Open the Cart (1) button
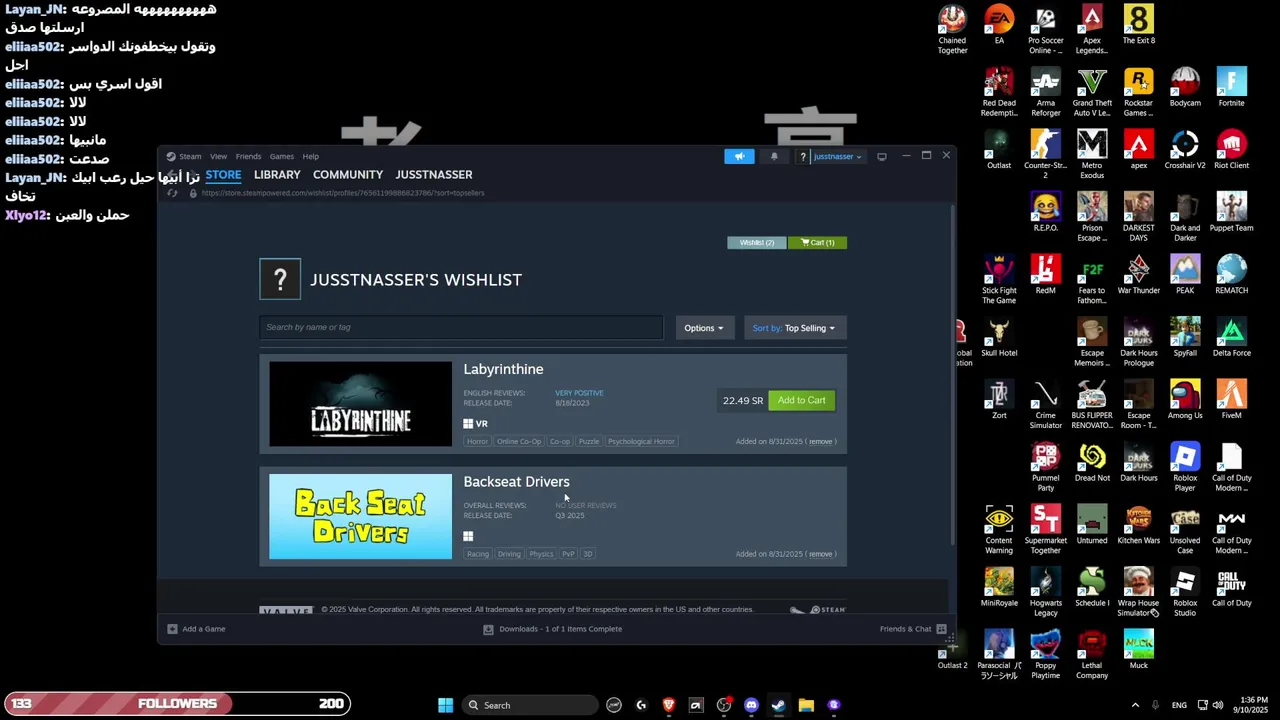The image size is (1280, 720). pos(817,242)
